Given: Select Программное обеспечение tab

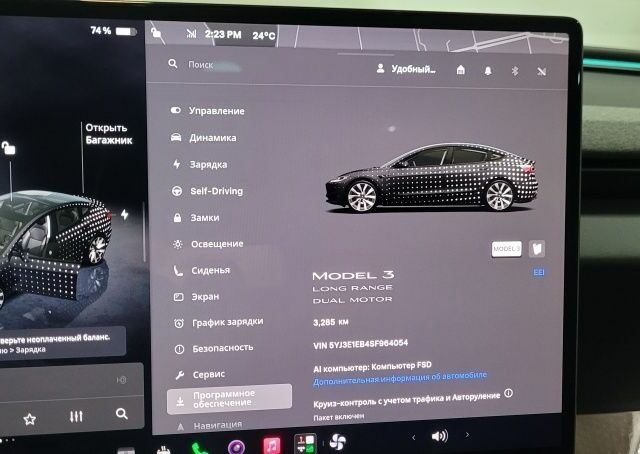Looking at the screenshot, I should 229,399.
